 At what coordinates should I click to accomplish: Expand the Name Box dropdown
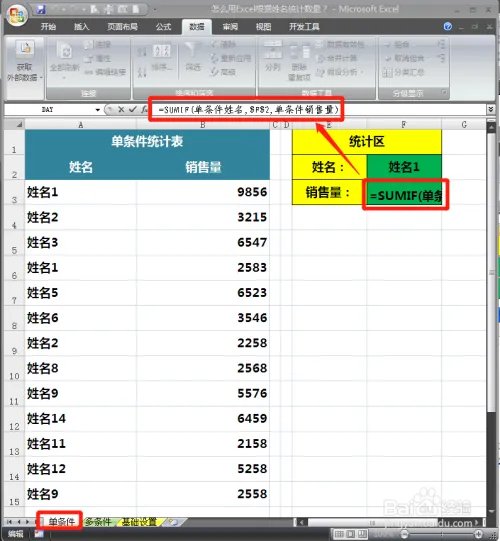98,110
